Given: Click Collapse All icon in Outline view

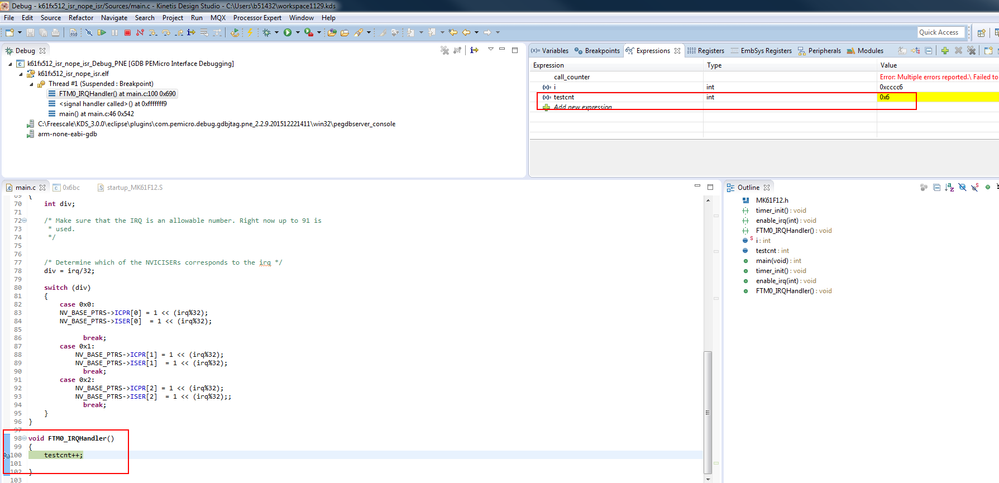Looking at the screenshot, I should point(937,187).
